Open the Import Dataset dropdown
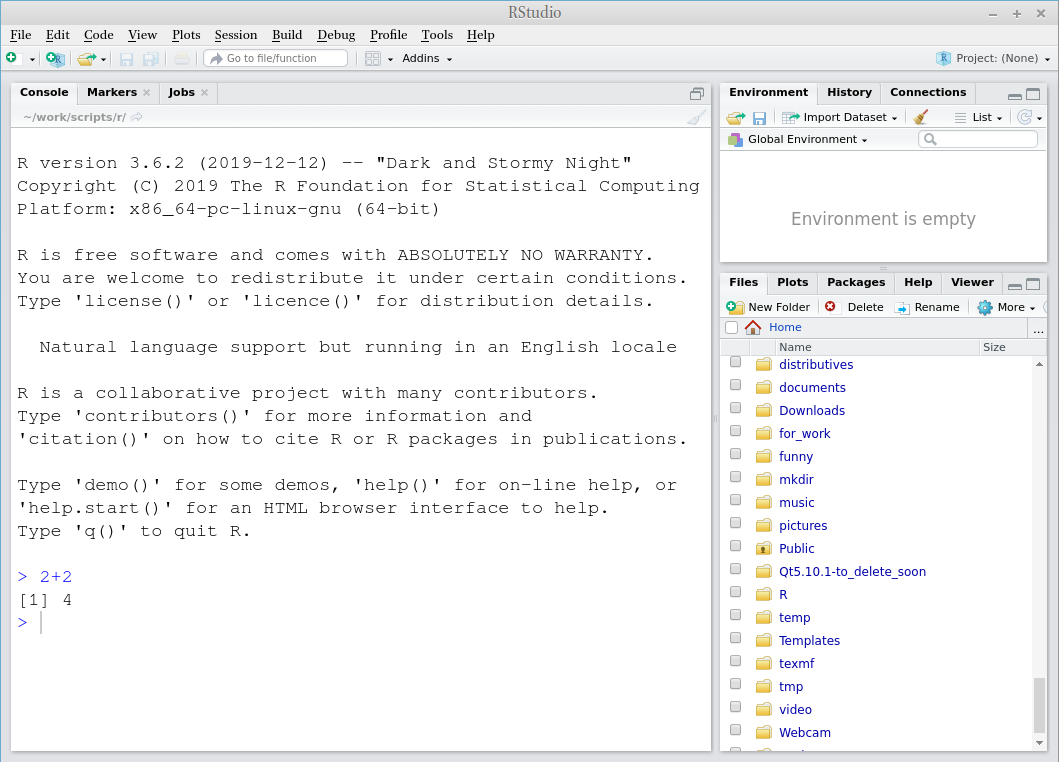 tap(840, 118)
